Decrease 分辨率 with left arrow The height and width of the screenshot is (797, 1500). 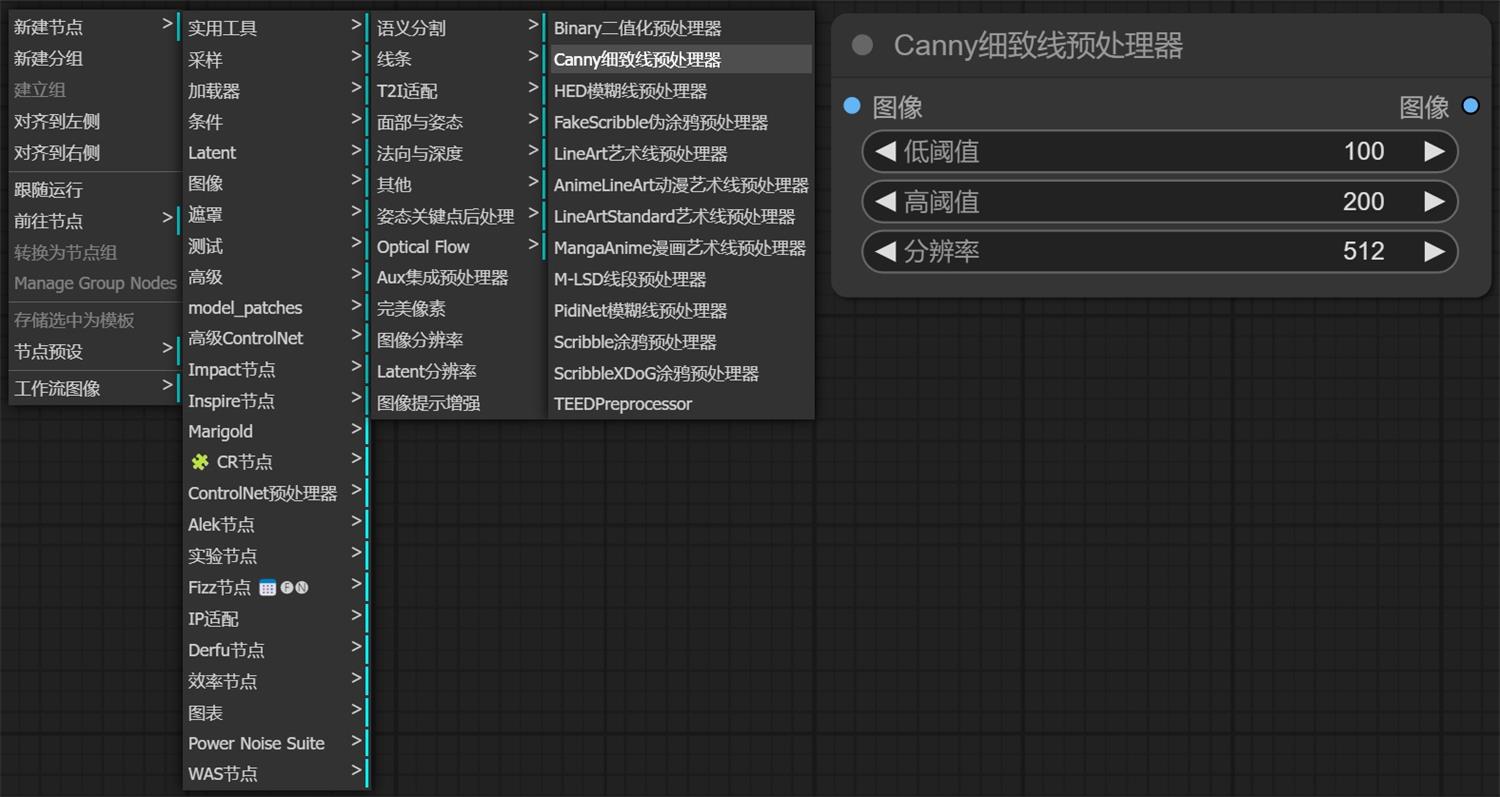(885, 251)
